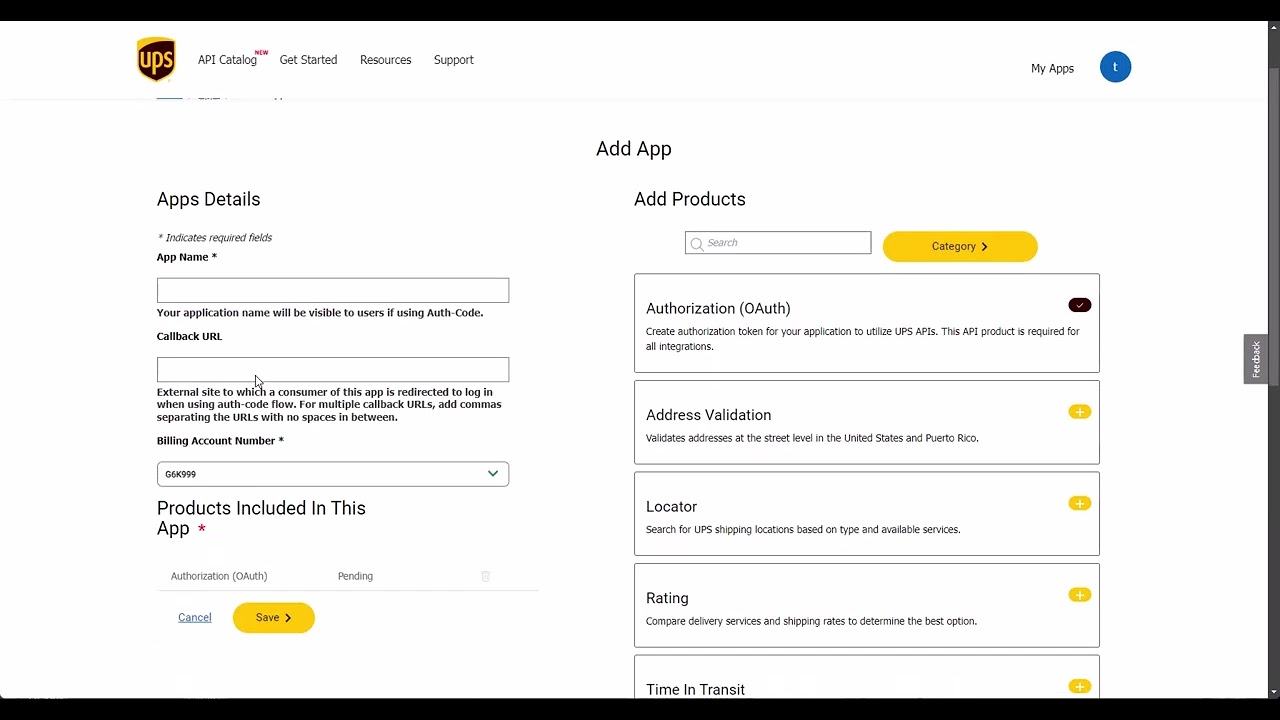The image size is (1280, 720).
Task: Open the Billing Account Number dropdown
Action: coord(333,474)
